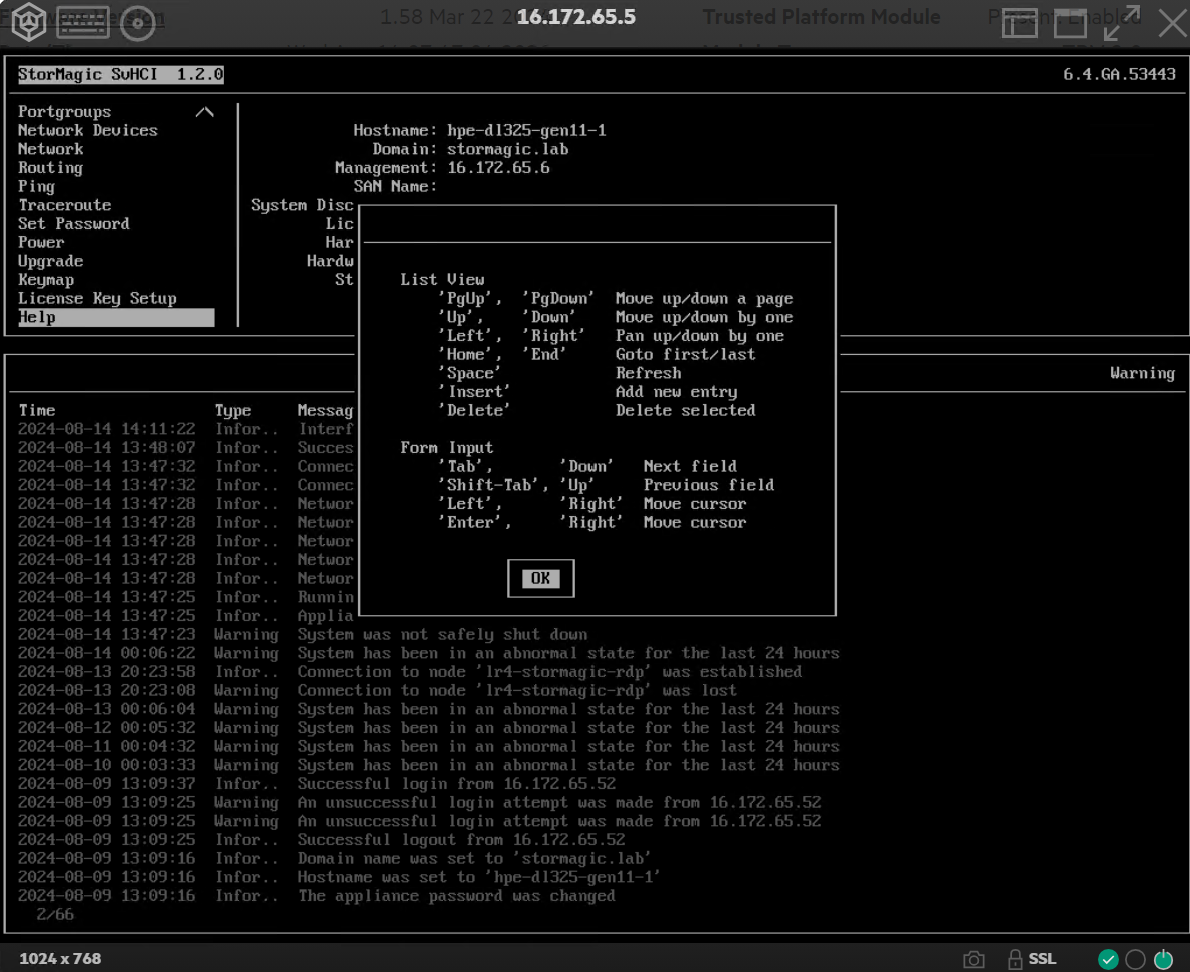Select Ping in the side menu
Screen dimensions: 1190x972
click(x=36, y=187)
